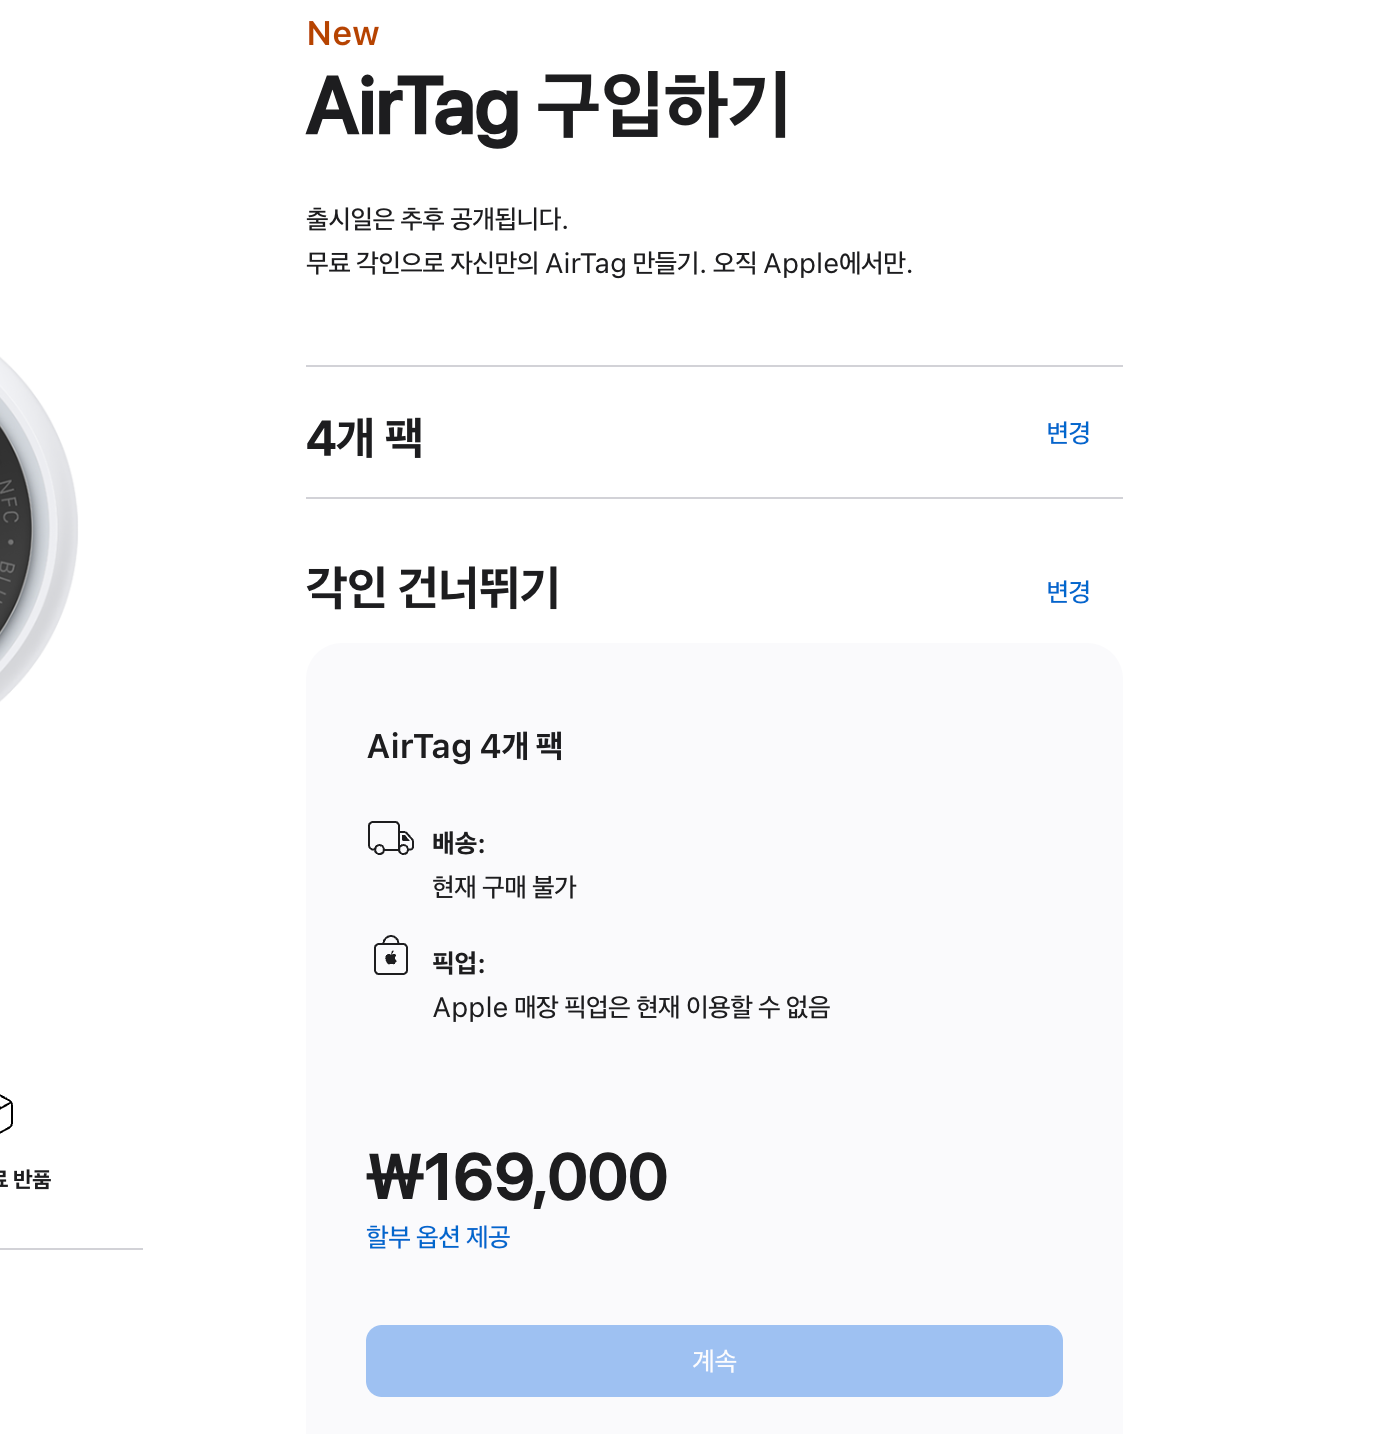The width and height of the screenshot is (1386, 1434).
Task: Click the 출시일은 추후 공개됩니다 text
Action: tap(437, 219)
